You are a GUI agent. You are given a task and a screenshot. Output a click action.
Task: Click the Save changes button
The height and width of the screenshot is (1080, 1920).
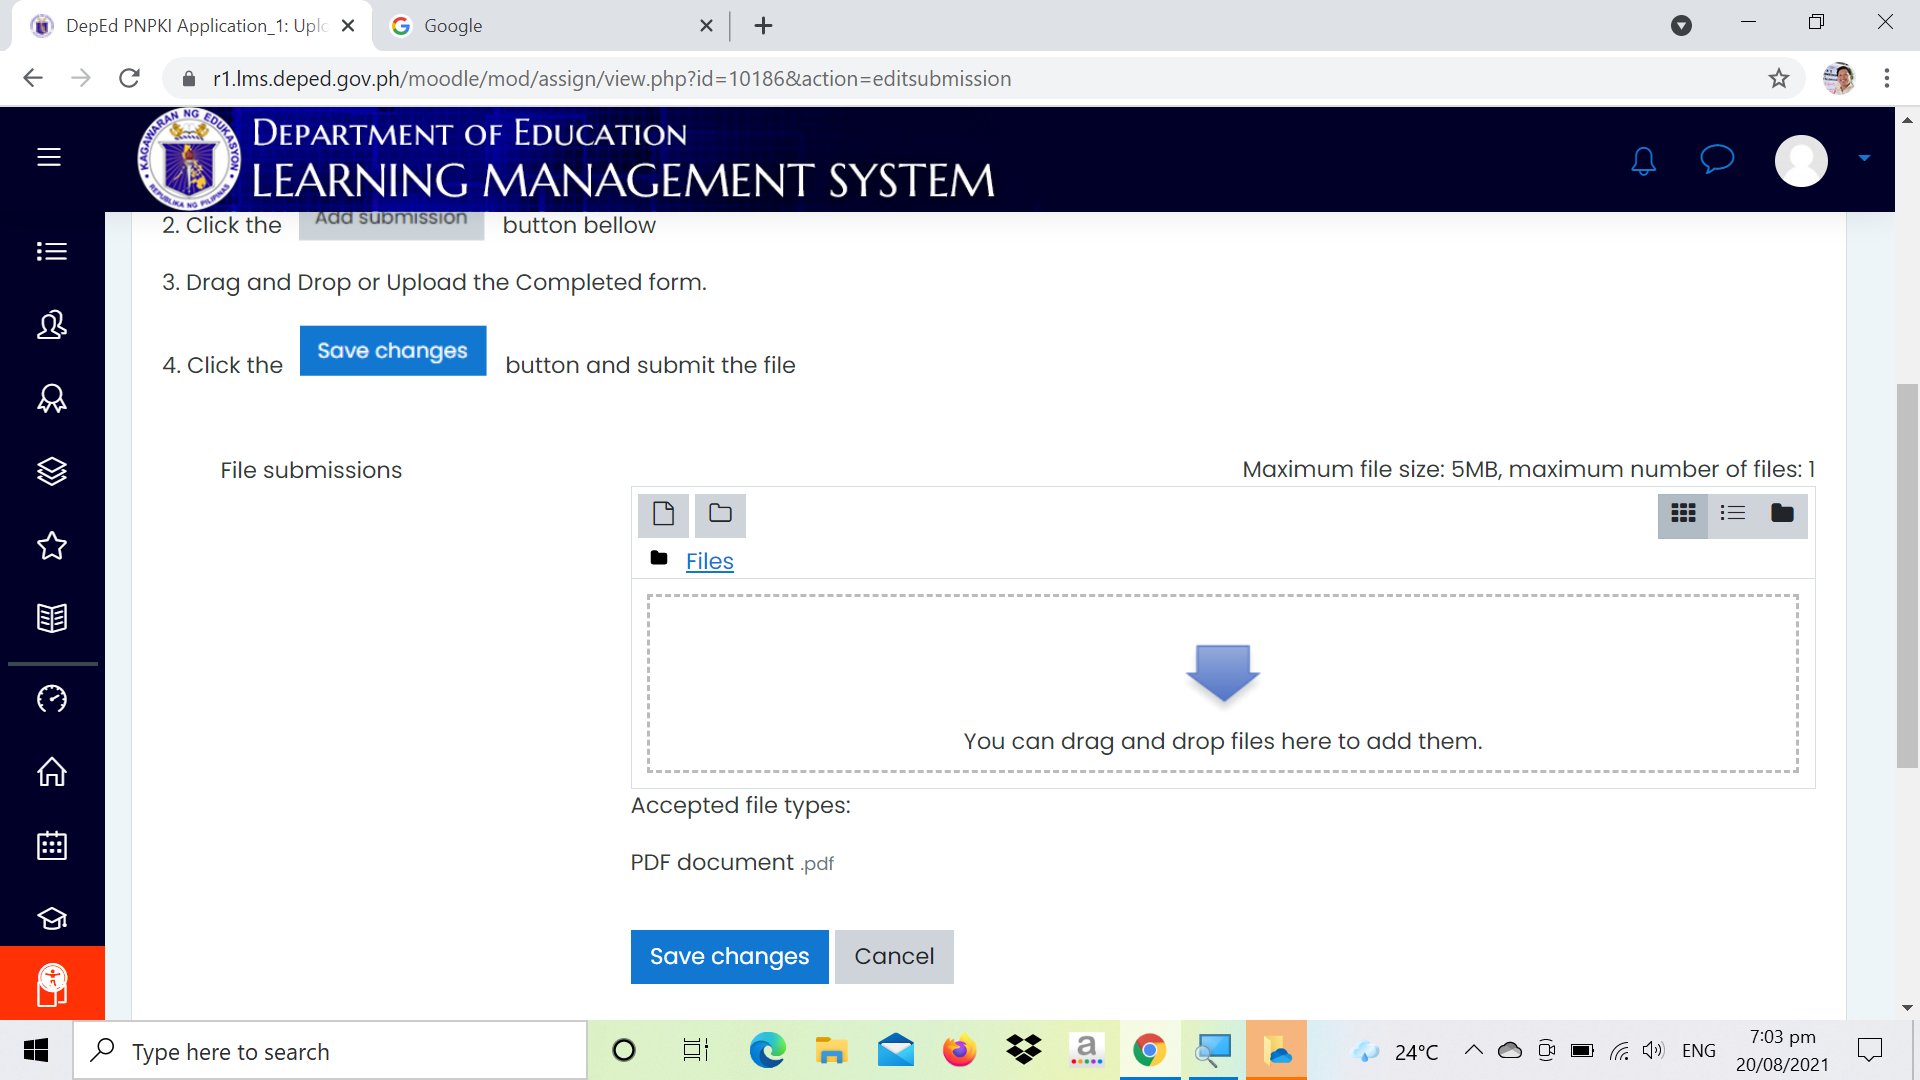[729, 956]
